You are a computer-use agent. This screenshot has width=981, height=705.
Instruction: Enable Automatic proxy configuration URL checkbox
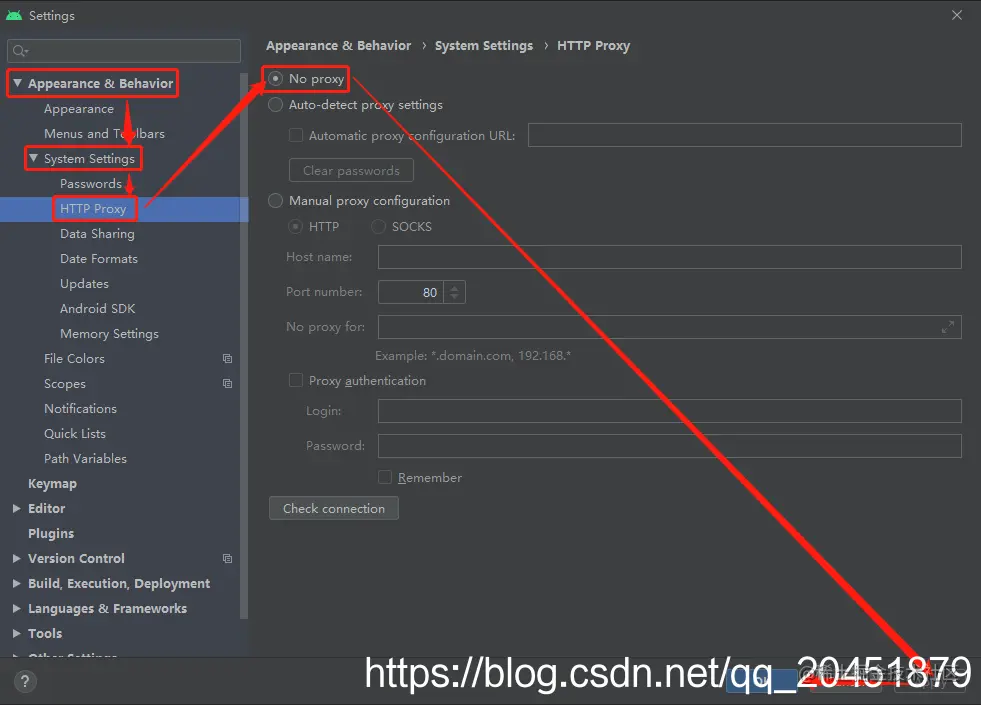tap(296, 135)
